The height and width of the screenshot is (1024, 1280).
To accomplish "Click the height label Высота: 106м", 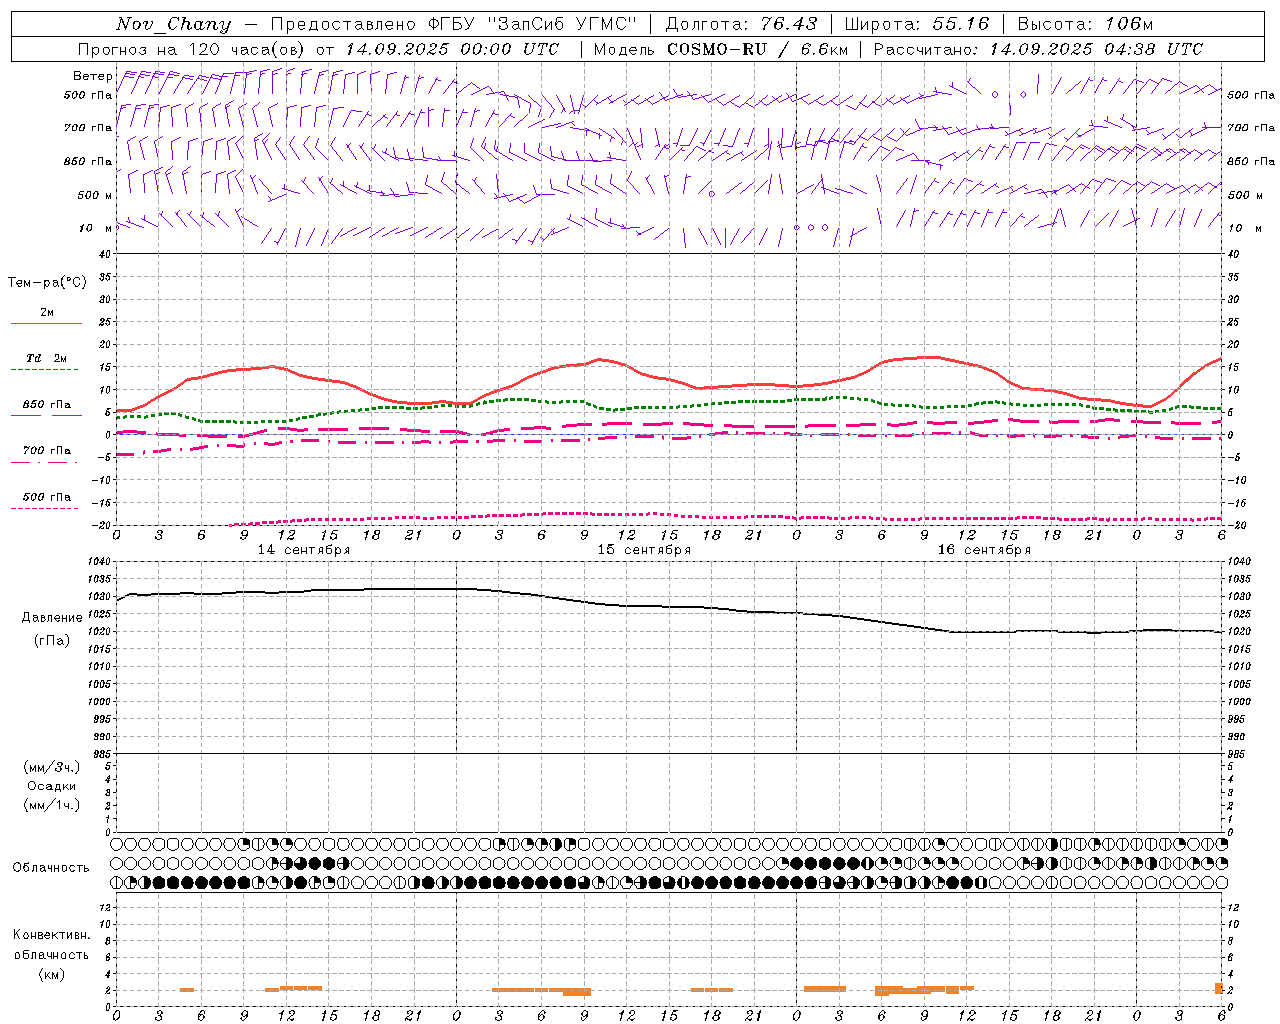I will 1084,24.
